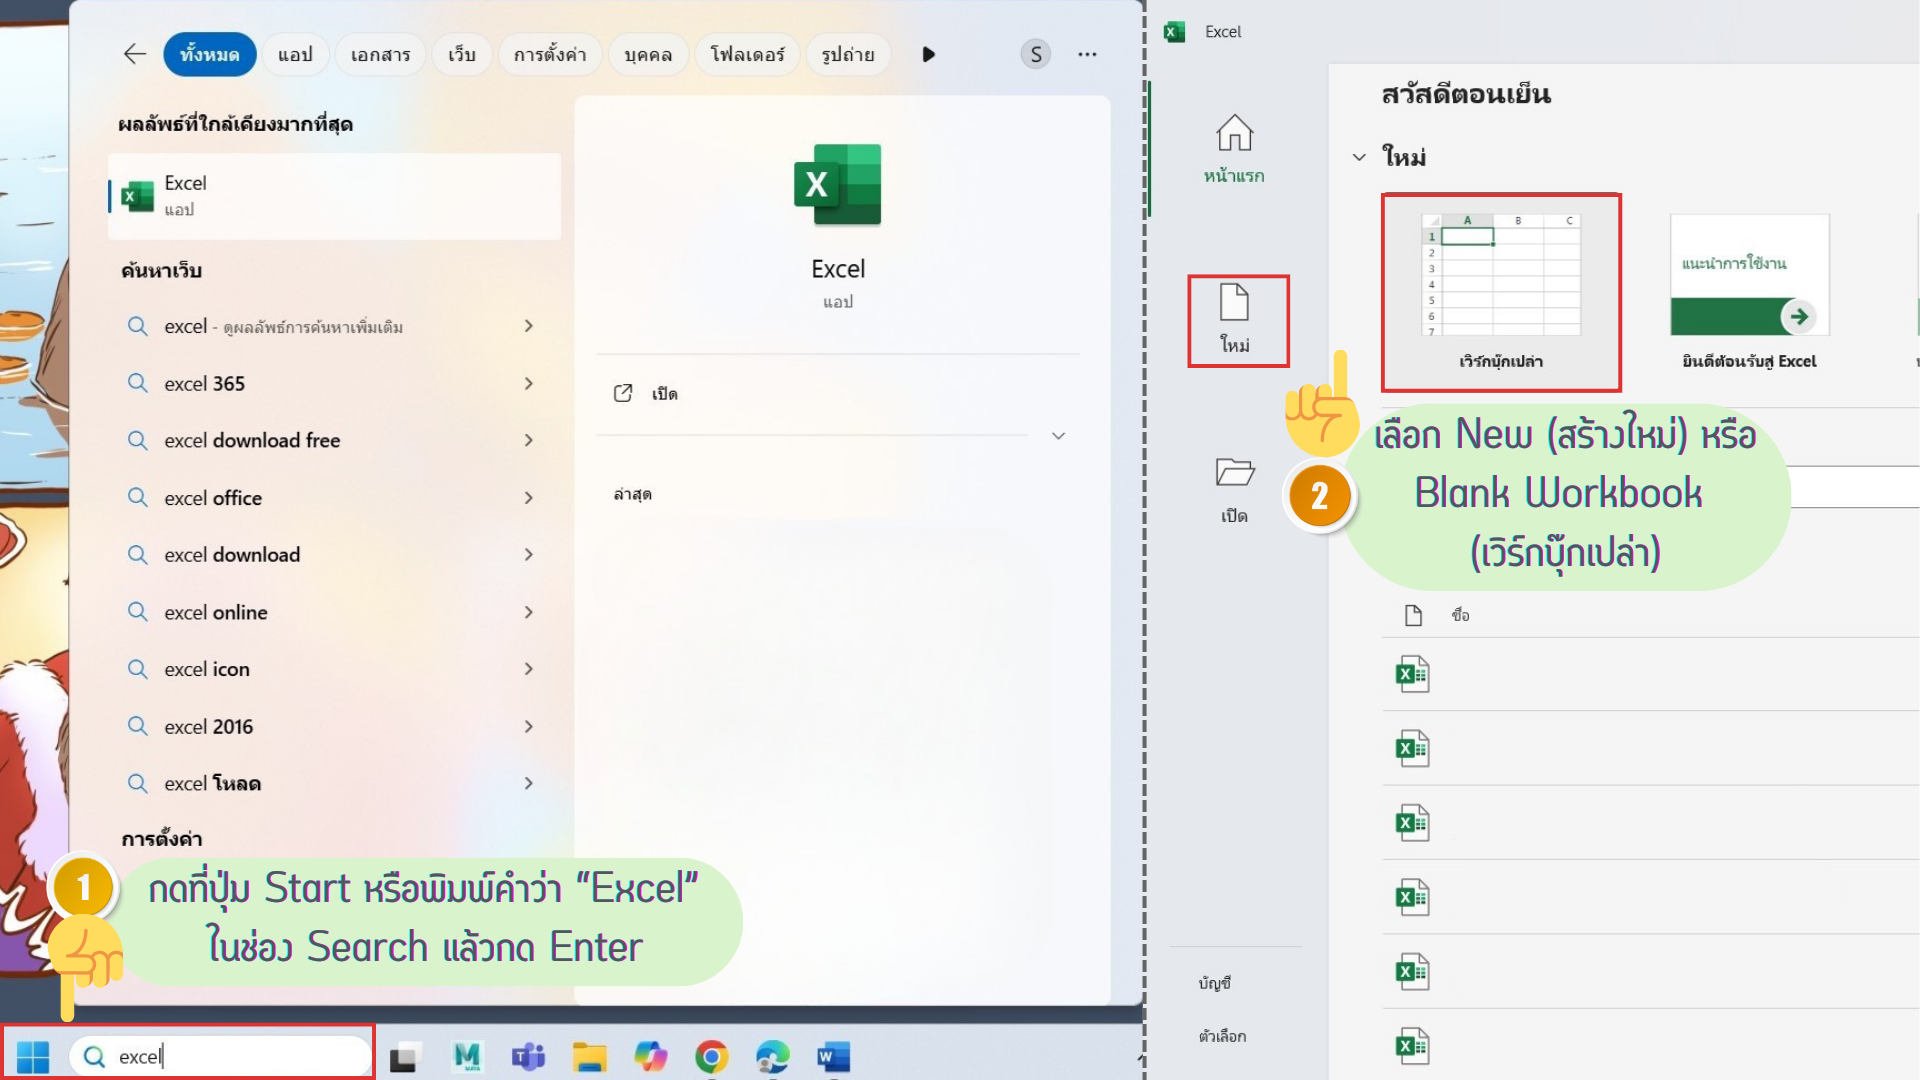Launch Maya from the taskbar
This screenshot has width=1920, height=1080.
467,1056
